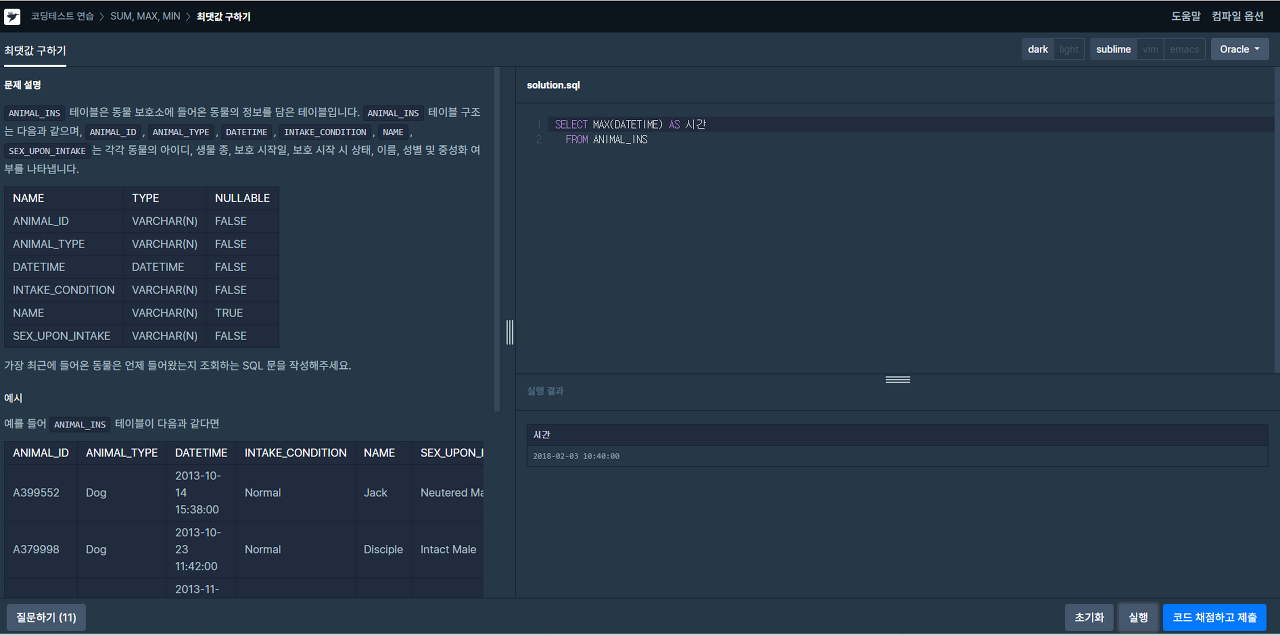Click the 예시 heading
Screen dimensions: 1280x635
click(x=13, y=398)
